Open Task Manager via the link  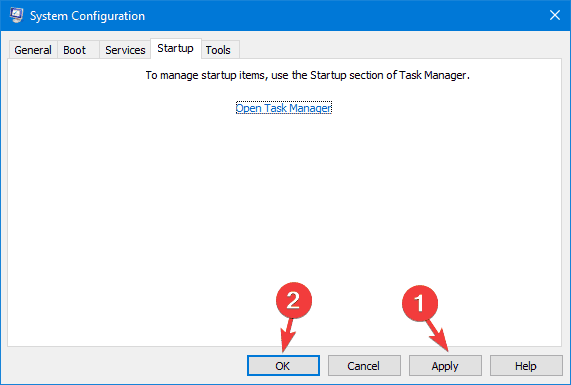(x=284, y=108)
